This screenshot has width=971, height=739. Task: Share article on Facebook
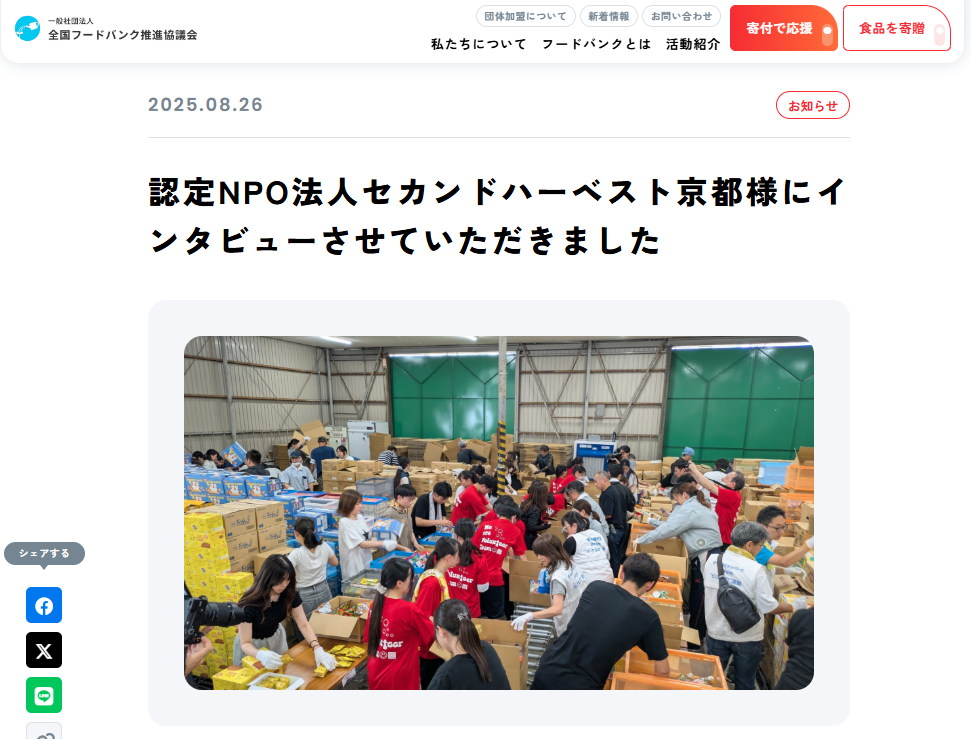[x=44, y=605]
